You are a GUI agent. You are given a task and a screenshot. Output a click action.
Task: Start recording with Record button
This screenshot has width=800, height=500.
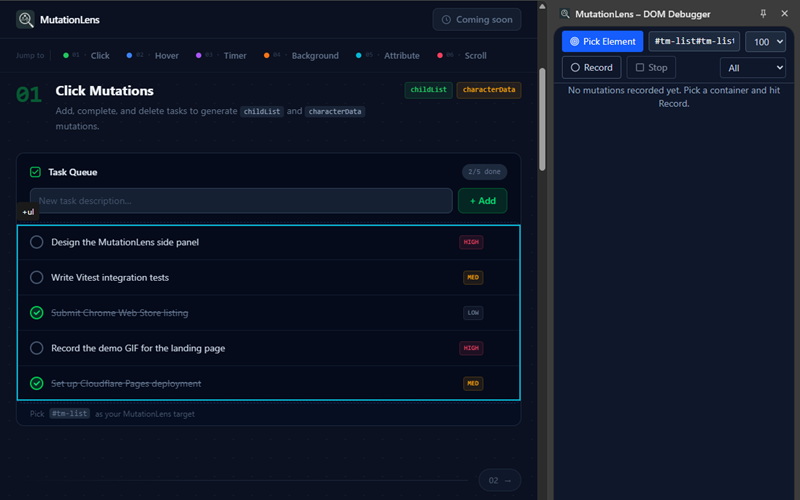[x=591, y=67]
